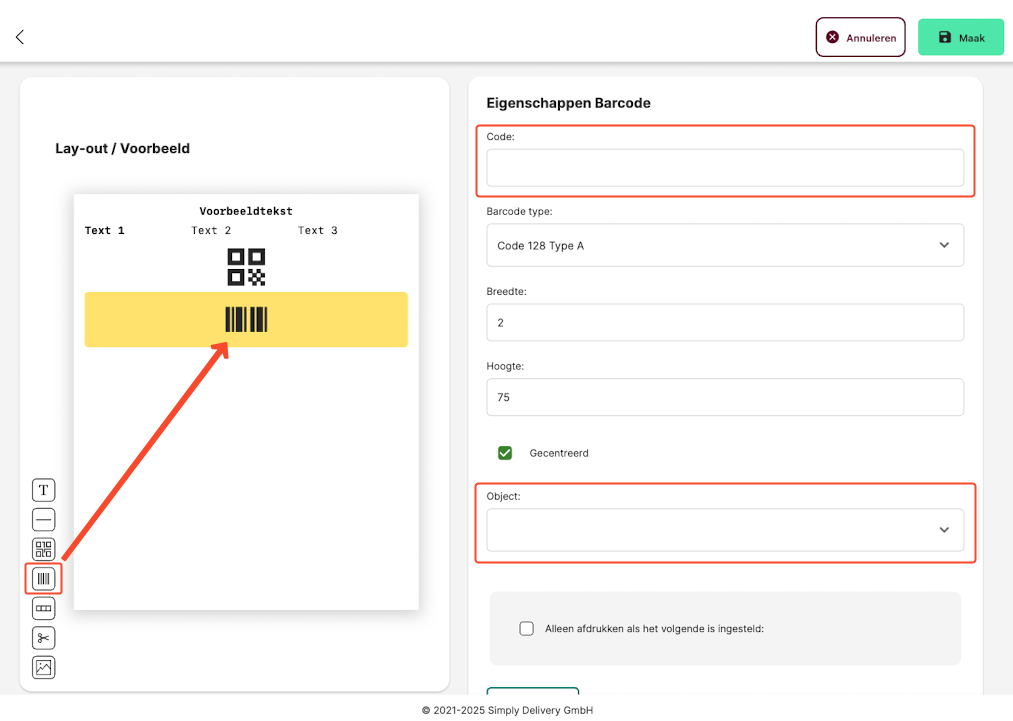Open the Barcode type dropdown

coord(725,246)
